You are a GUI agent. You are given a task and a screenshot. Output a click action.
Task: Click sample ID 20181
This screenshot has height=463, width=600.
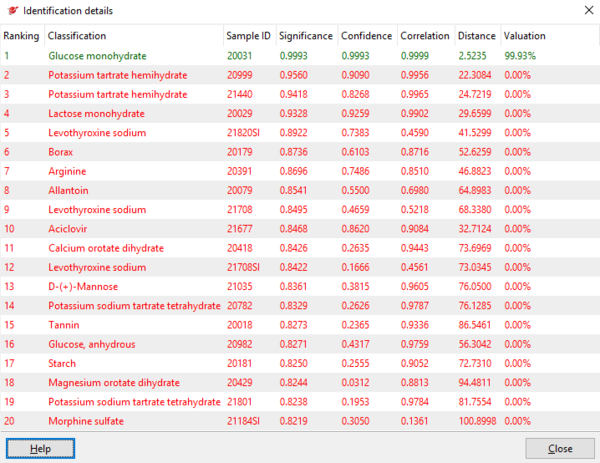point(240,364)
